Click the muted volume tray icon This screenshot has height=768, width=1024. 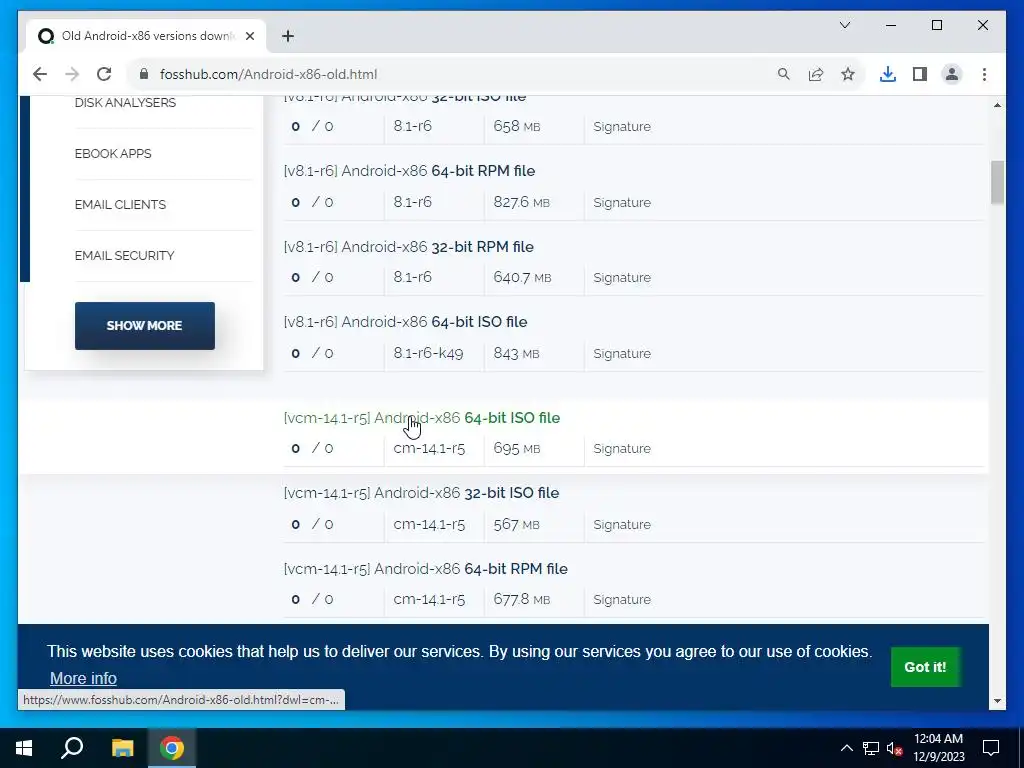pyautogui.click(x=894, y=748)
